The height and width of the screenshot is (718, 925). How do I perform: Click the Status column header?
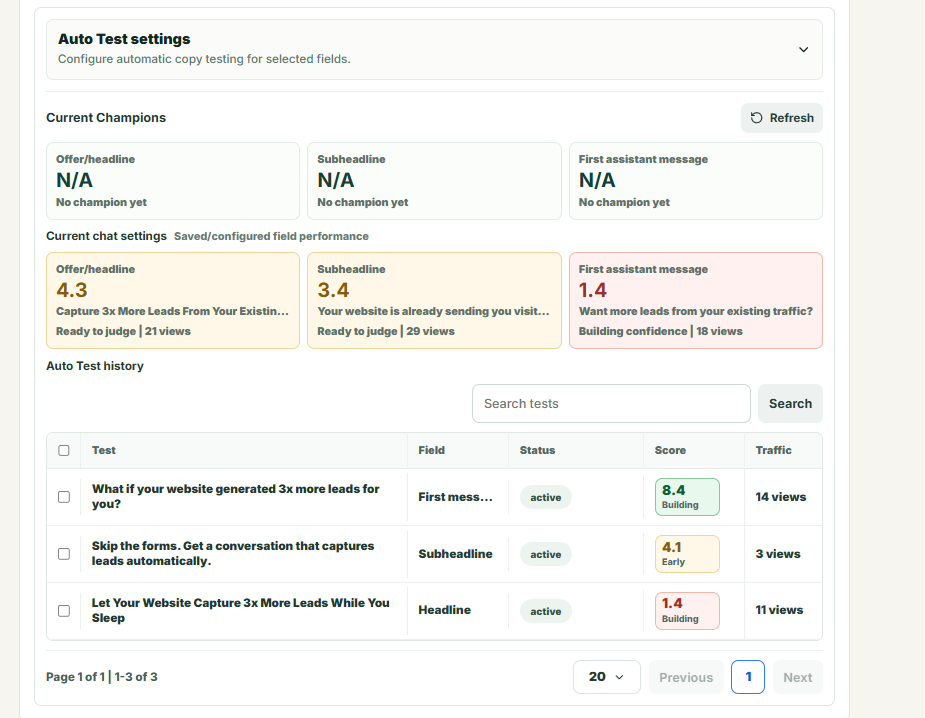[x=537, y=450]
